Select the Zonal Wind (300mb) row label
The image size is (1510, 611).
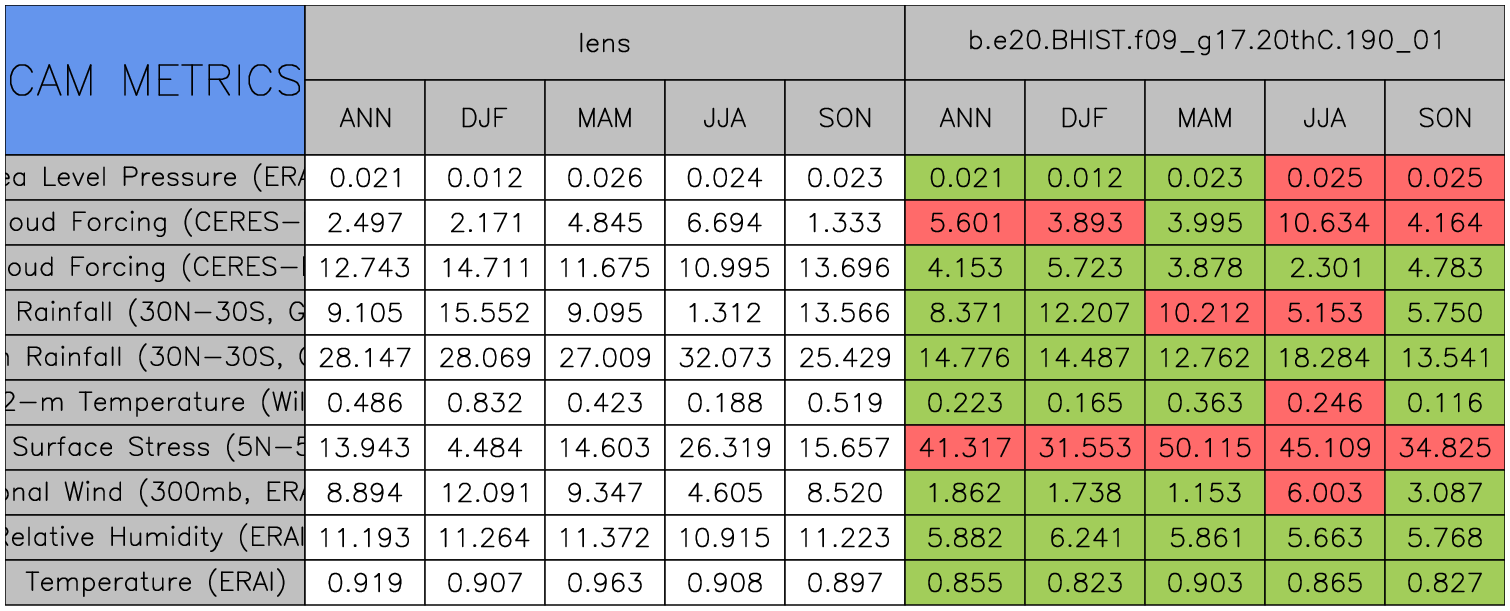click(155, 492)
